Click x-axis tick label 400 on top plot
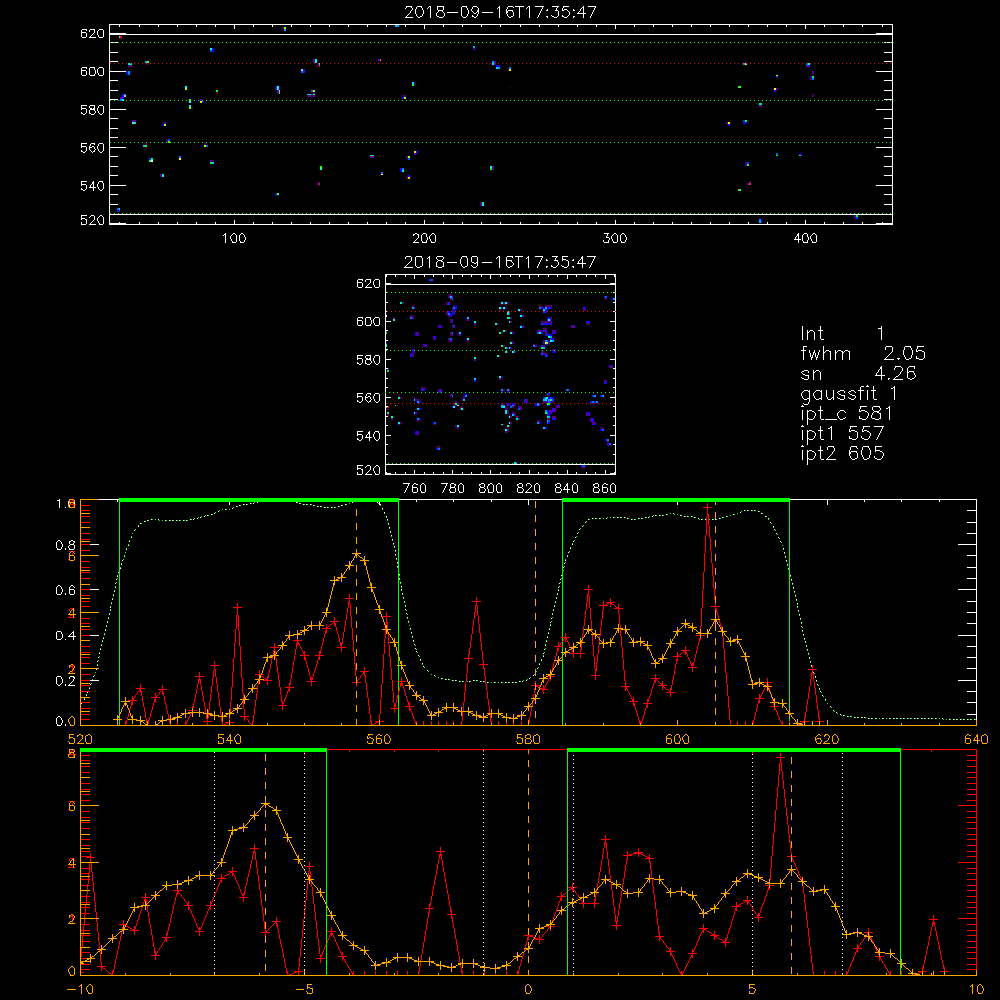1000x1000 pixels. pyautogui.click(x=805, y=239)
